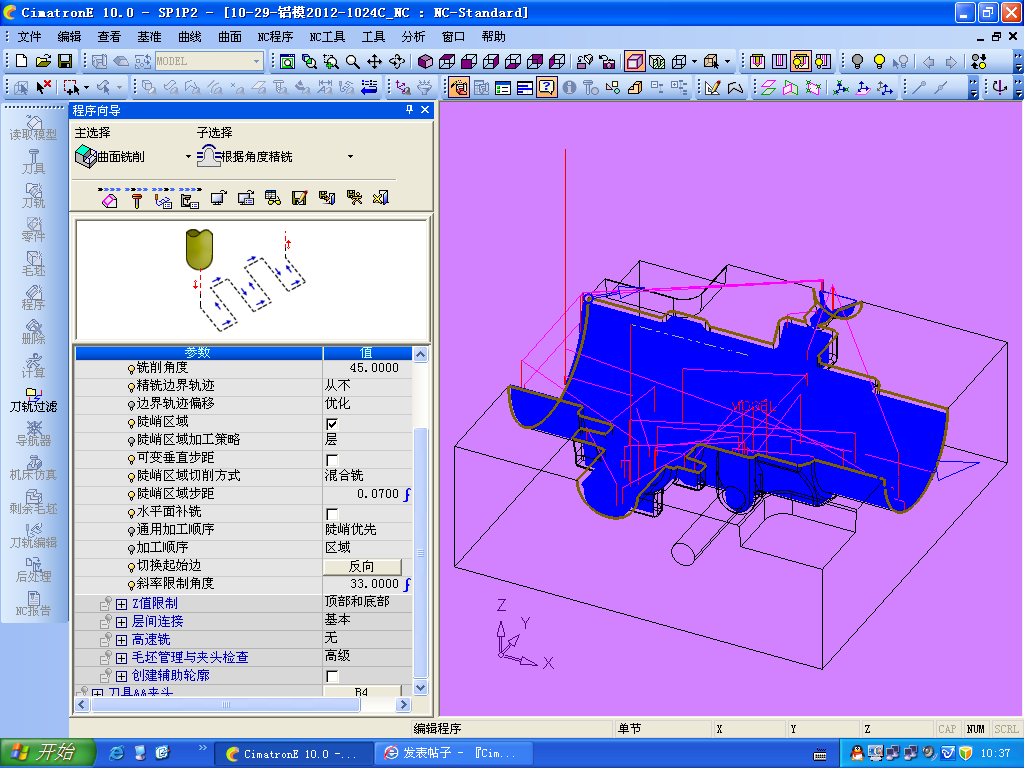Click the camera snapshot icon in toolbar
Screen dimensions: 1024x768
[606, 61]
